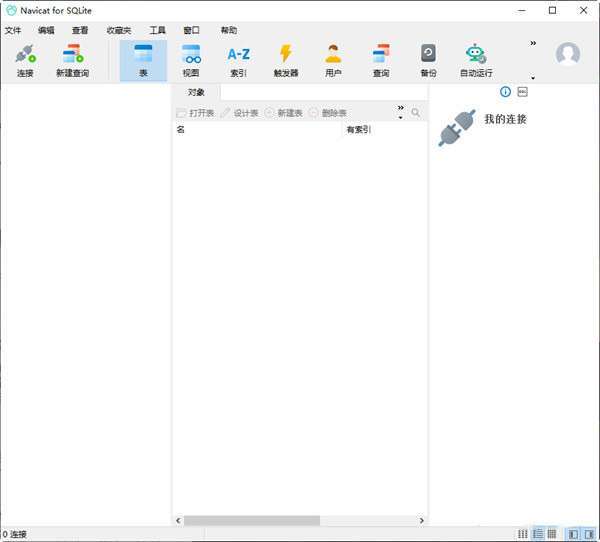Screen dimensions: 600x542
Task: Click the New Table (新建表) button
Action: click(284, 113)
